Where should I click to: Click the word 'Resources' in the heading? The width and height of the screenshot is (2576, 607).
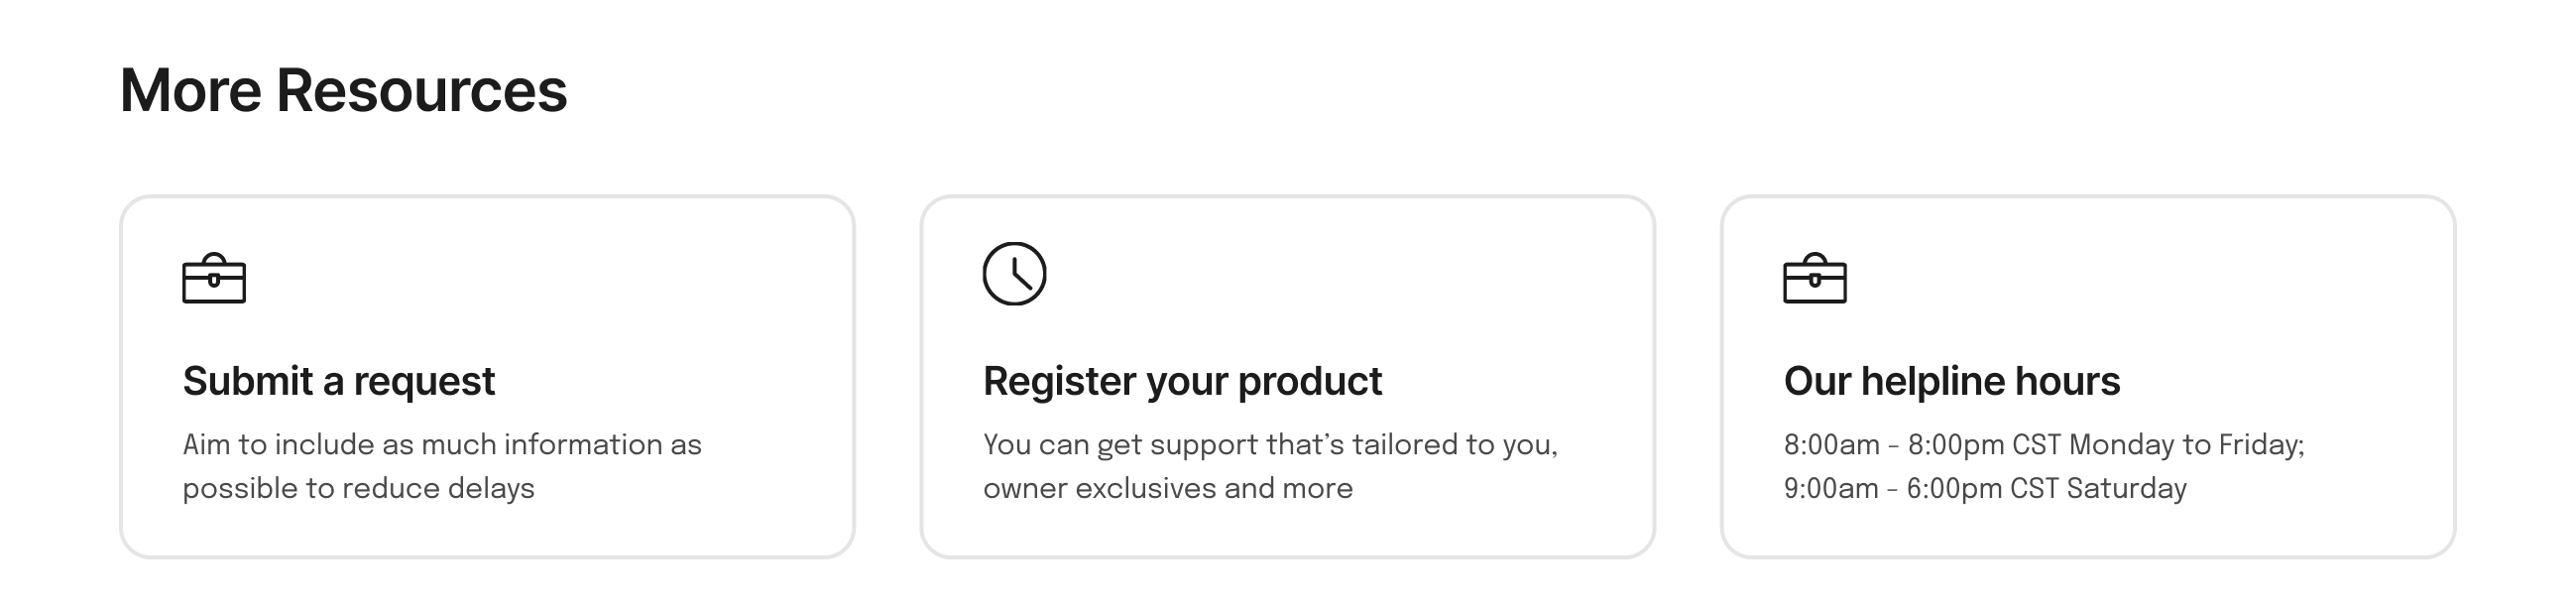point(421,91)
